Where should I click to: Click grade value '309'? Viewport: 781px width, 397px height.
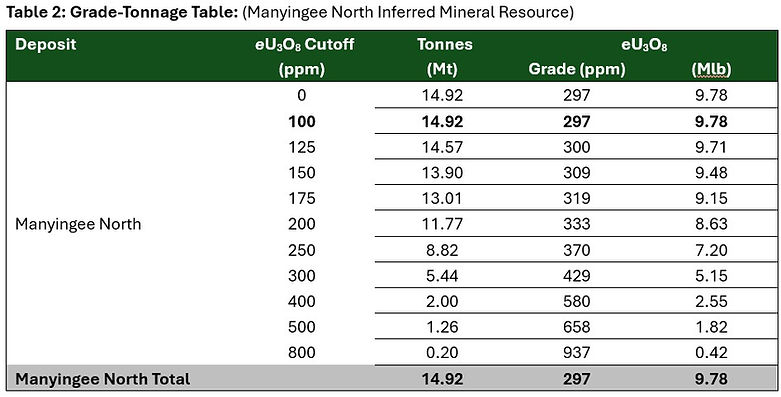(577, 173)
